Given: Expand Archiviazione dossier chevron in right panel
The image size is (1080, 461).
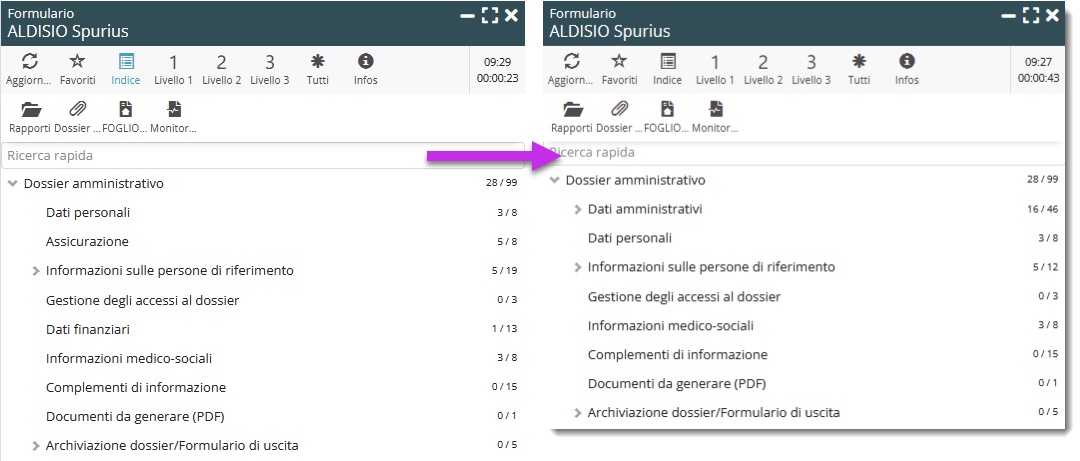Looking at the screenshot, I should [x=578, y=412].
